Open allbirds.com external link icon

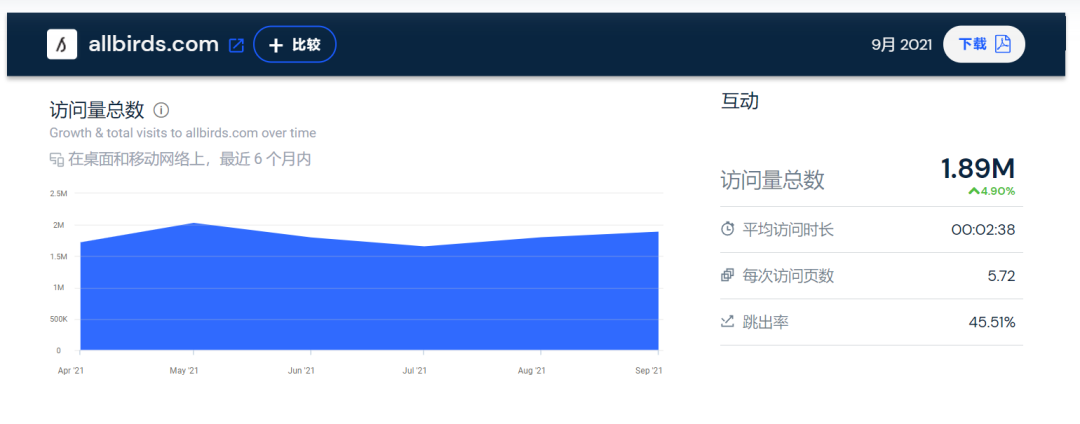tap(236, 45)
